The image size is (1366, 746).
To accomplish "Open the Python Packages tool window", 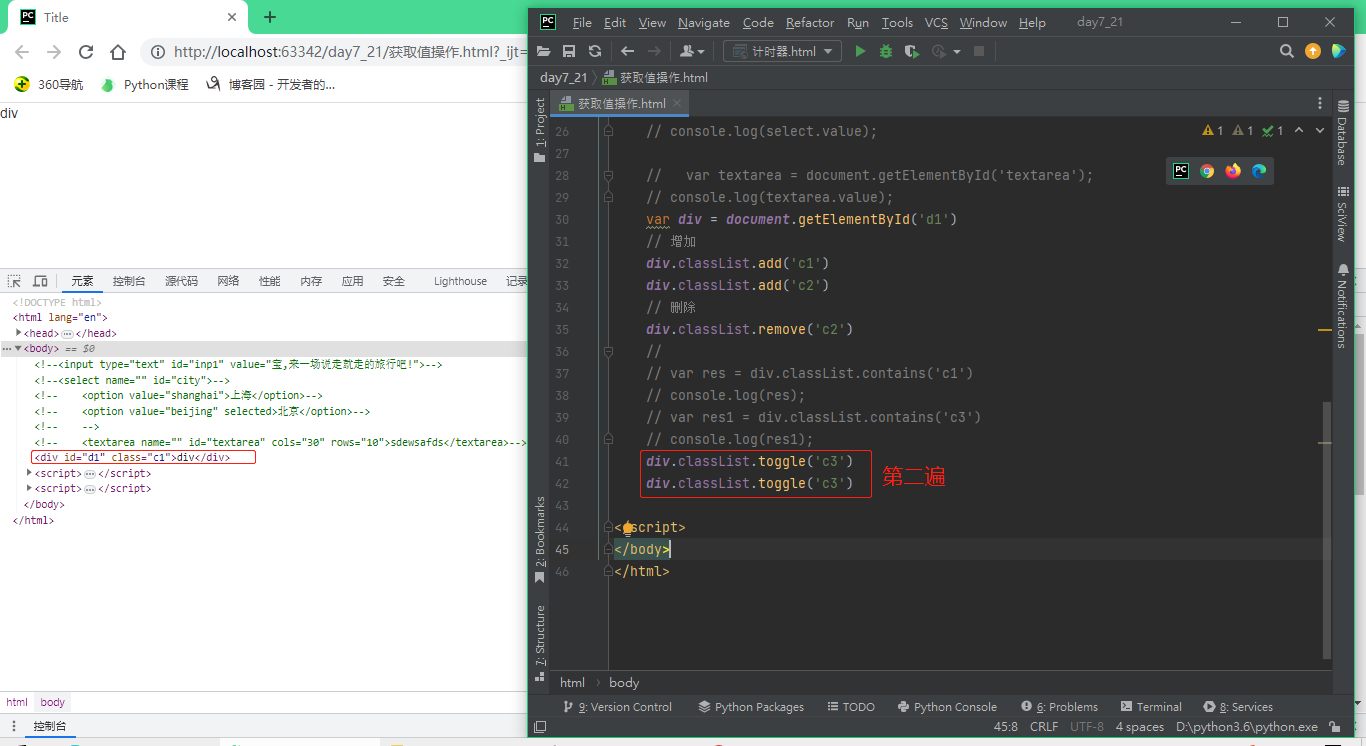I will coord(751,707).
